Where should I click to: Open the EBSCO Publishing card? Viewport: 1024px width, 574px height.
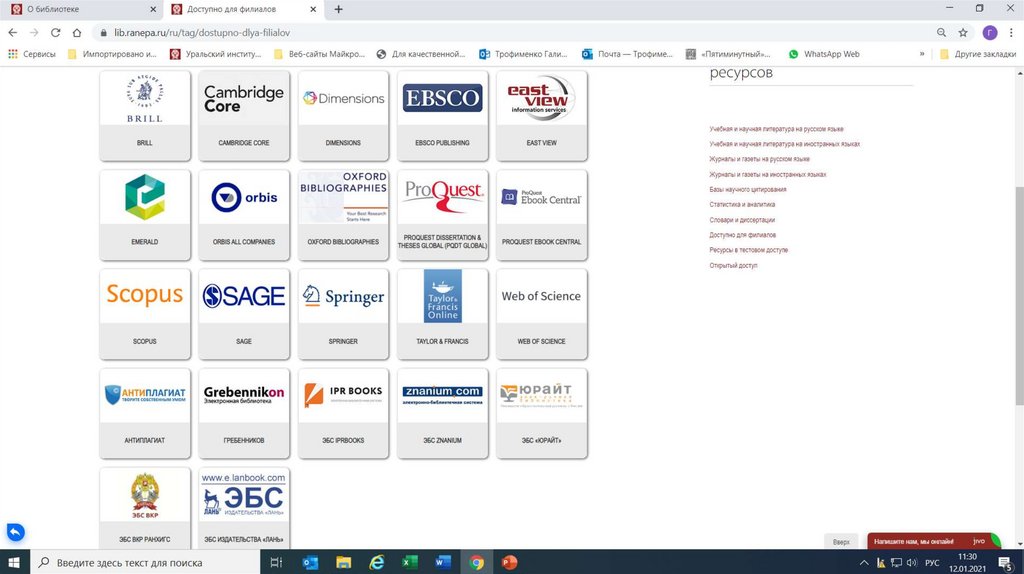click(x=442, y=116)
